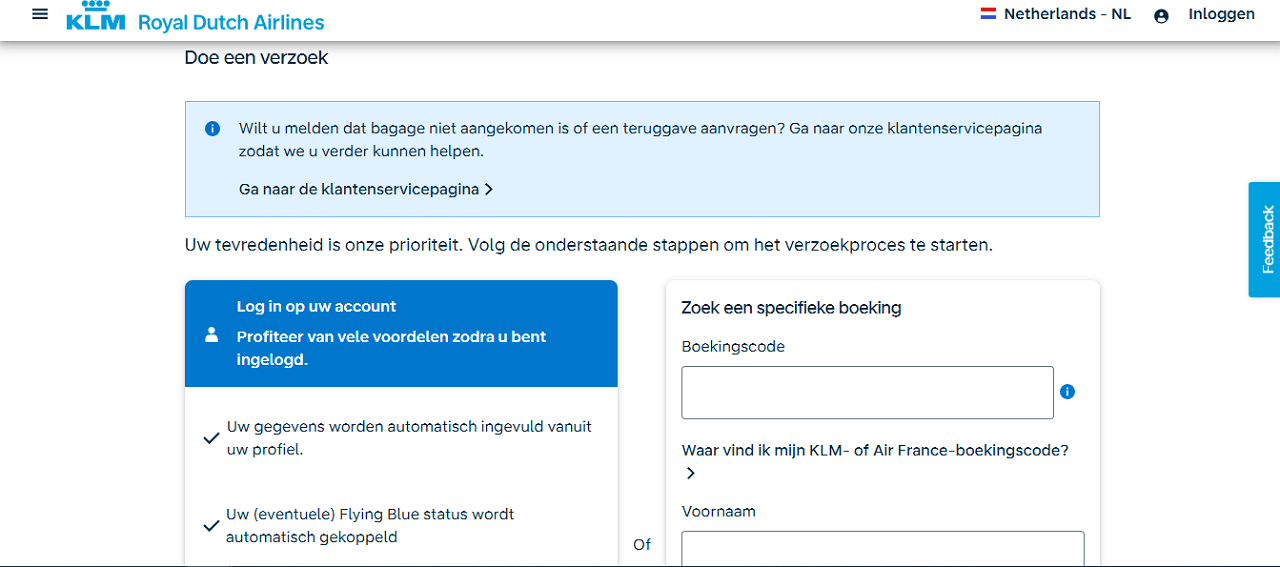
Task: Click the Netherlands flag icon
Action: pos(988,14)
